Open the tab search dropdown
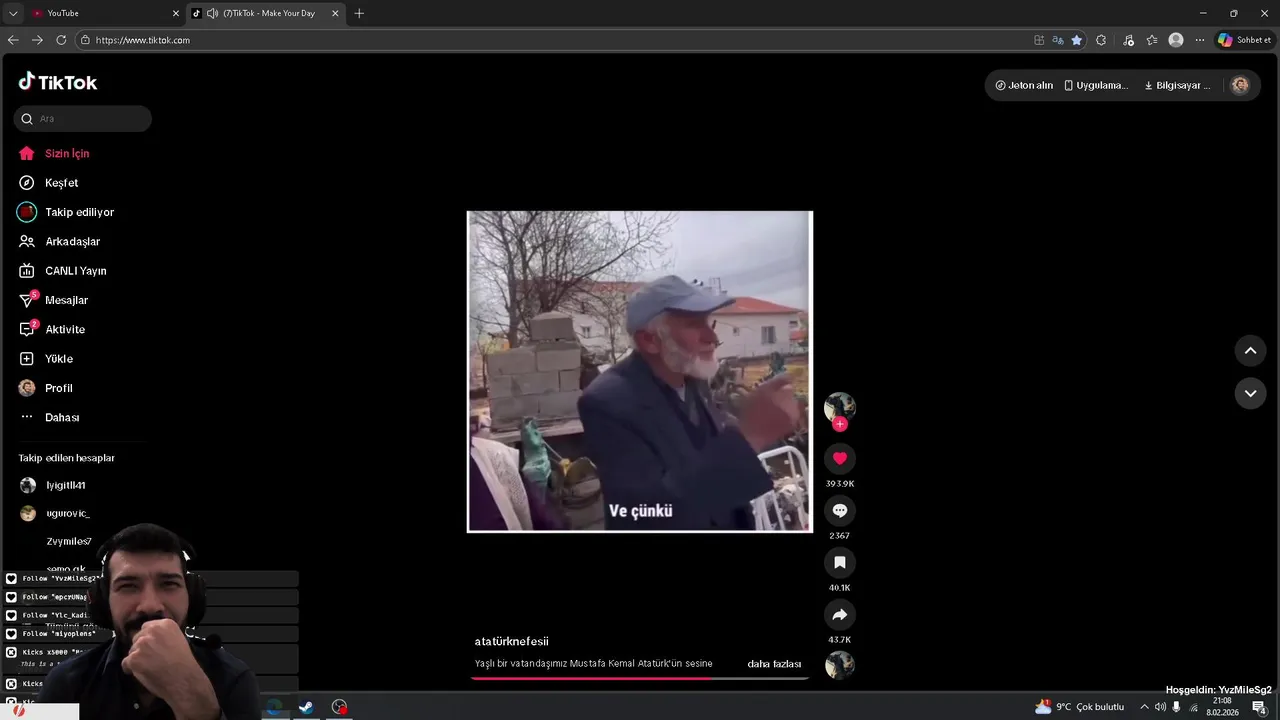This screenshot has width=1280, height=720. coord(13,13)
